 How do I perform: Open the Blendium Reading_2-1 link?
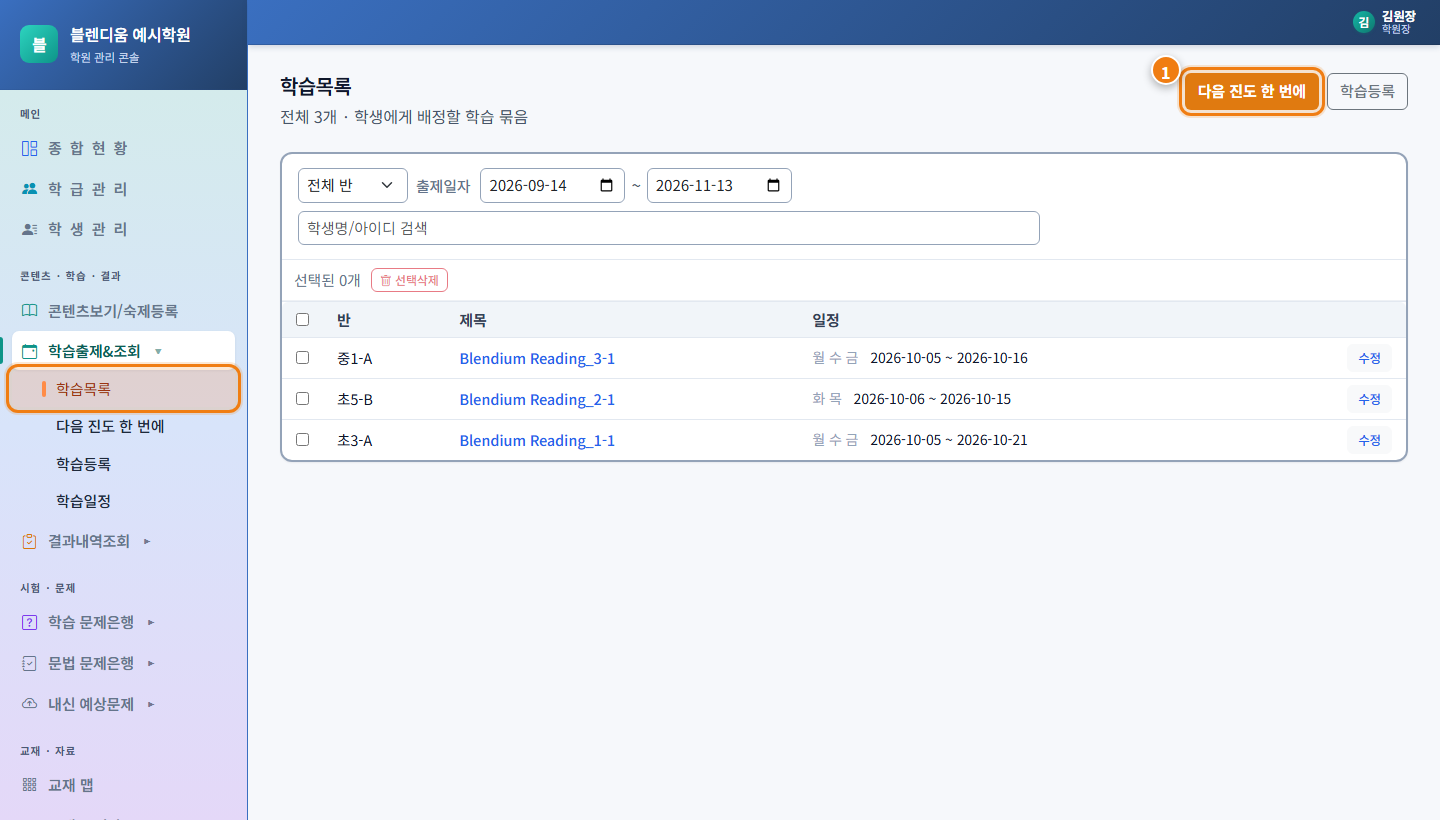[537, 399]
